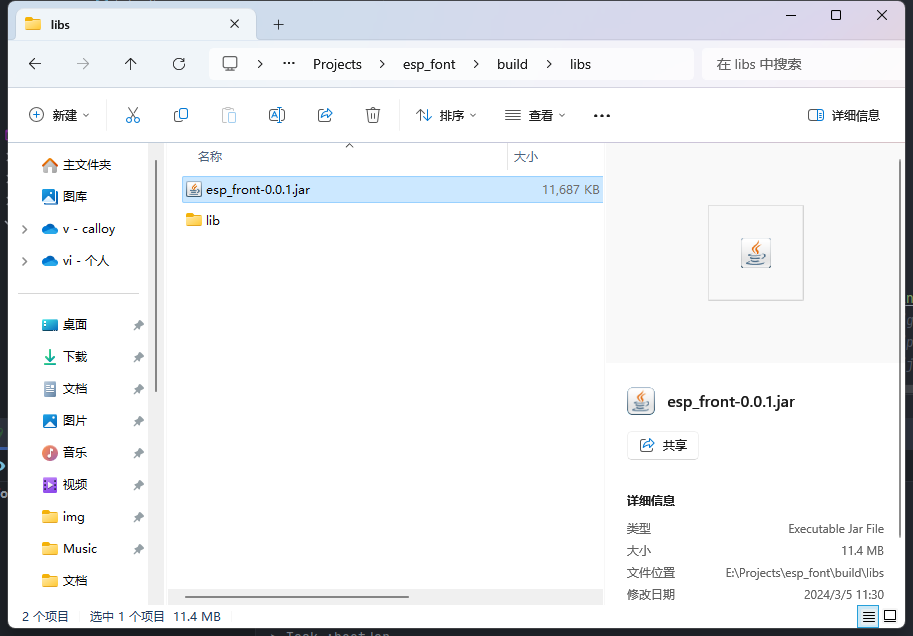Click libs in breadcrumb path
913x636 pixels.
[x=580, y=64]
